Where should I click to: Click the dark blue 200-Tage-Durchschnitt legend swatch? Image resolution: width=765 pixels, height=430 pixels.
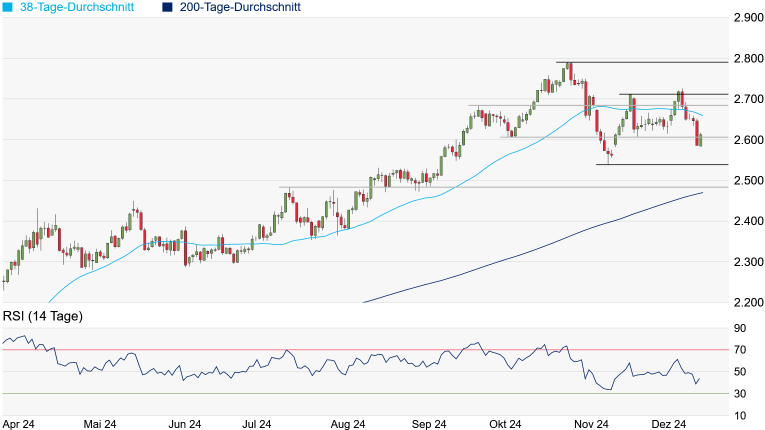(166, 7)
